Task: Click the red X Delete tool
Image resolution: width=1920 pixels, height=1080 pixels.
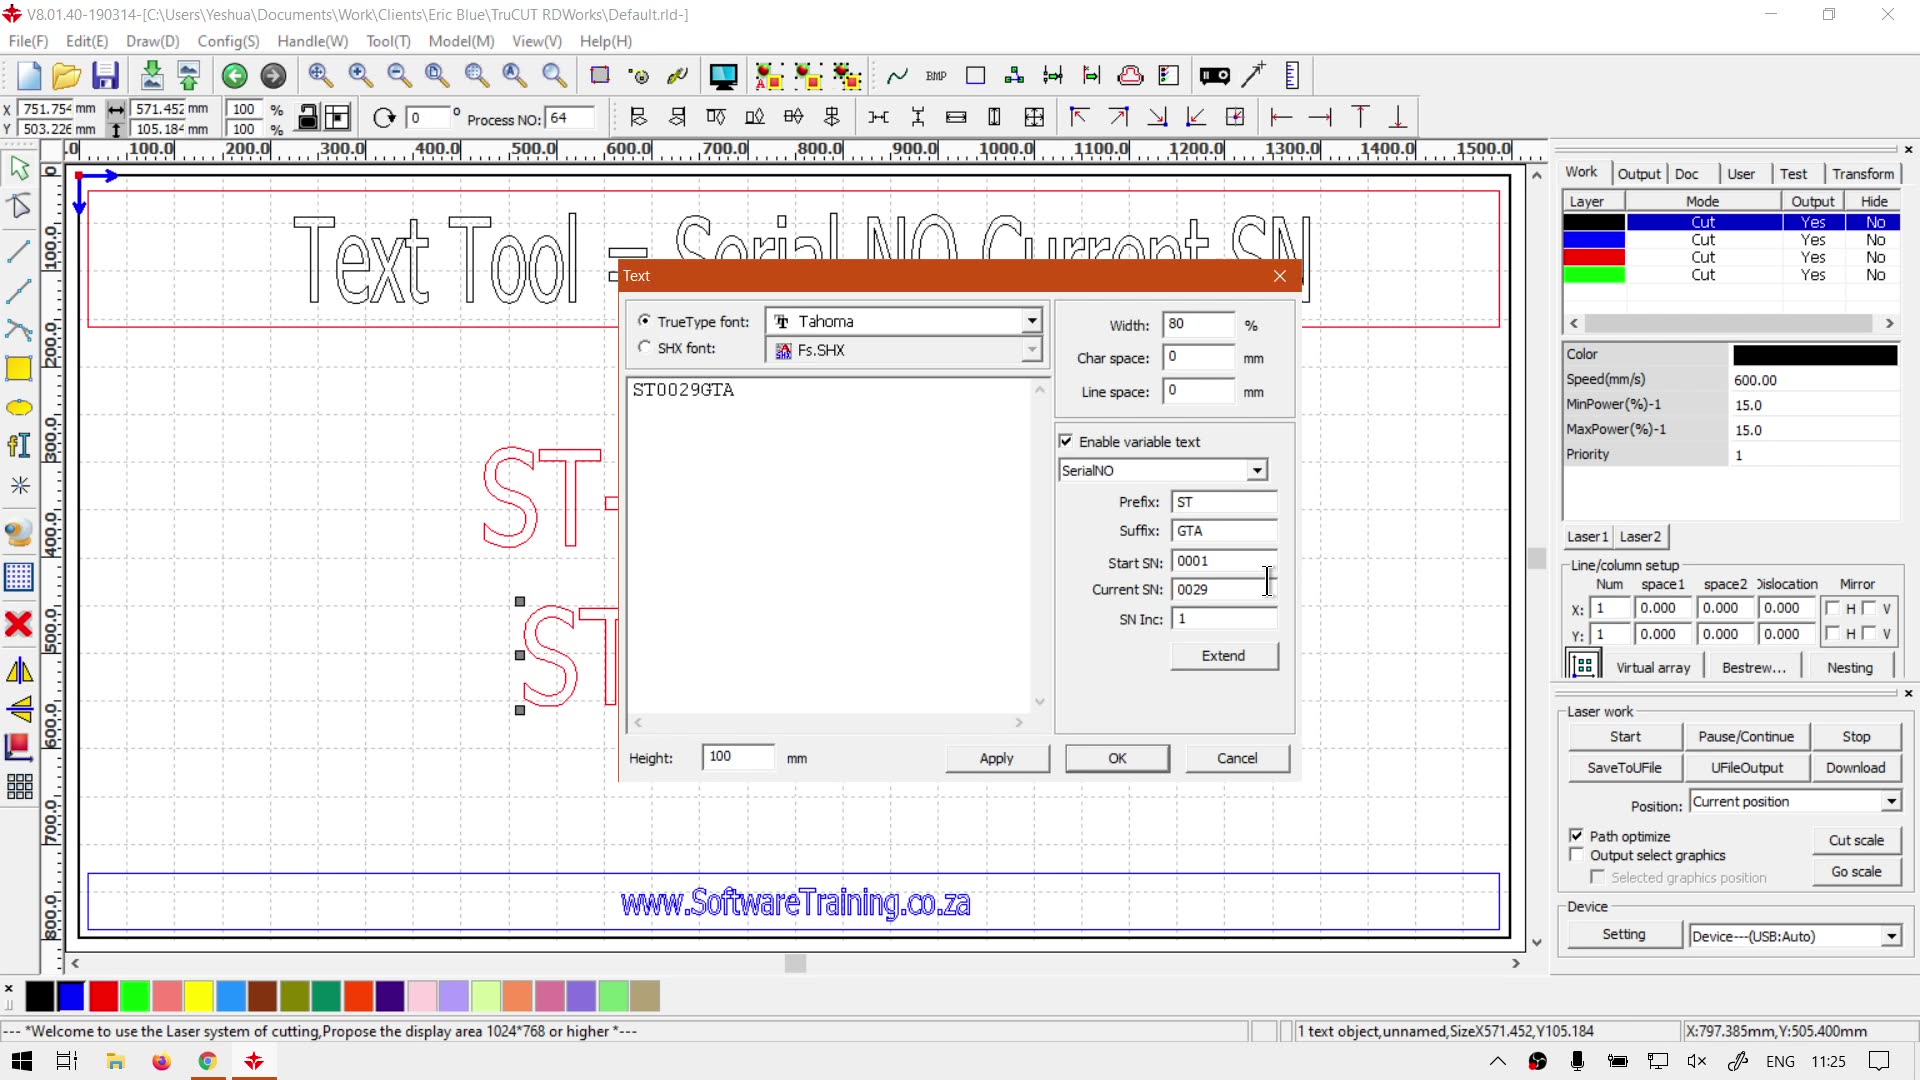Action: (19, 625)
